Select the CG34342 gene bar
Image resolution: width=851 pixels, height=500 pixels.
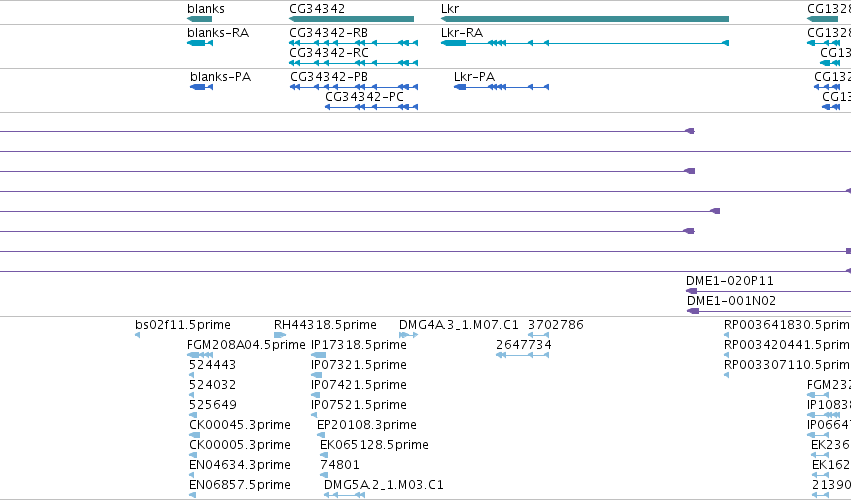pos(351,19)
